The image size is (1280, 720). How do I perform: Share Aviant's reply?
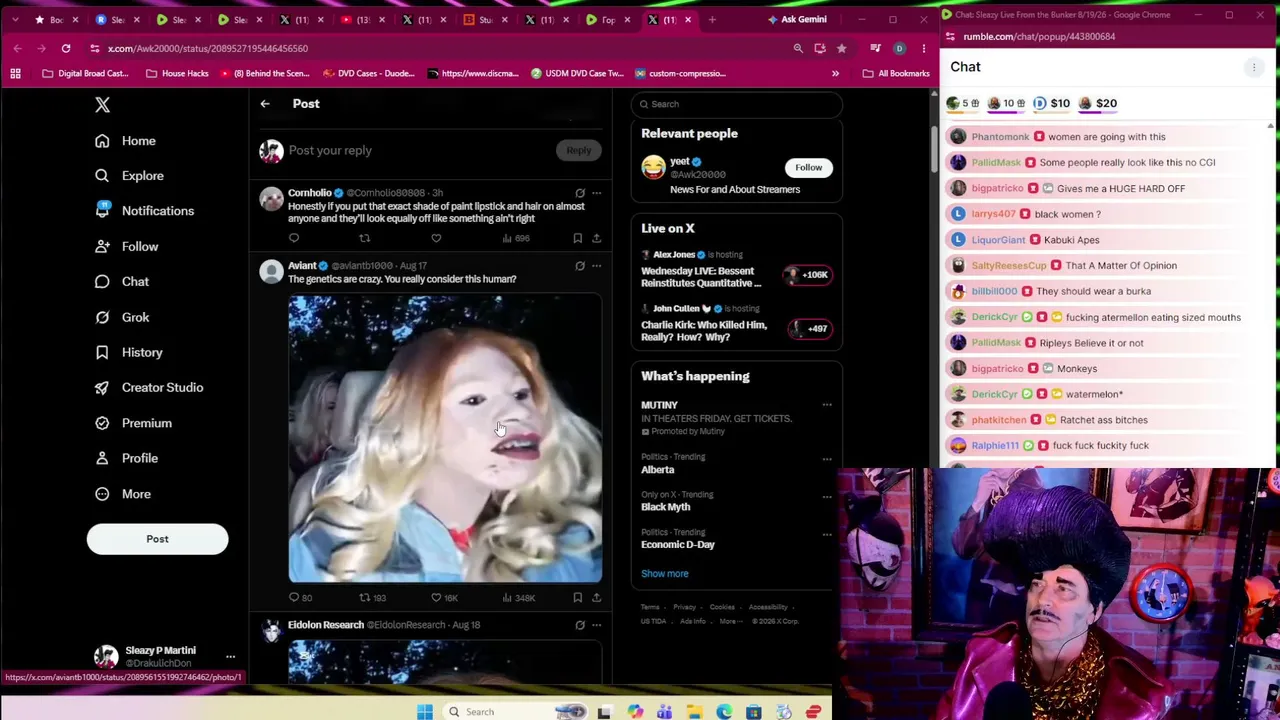point(596,598)
